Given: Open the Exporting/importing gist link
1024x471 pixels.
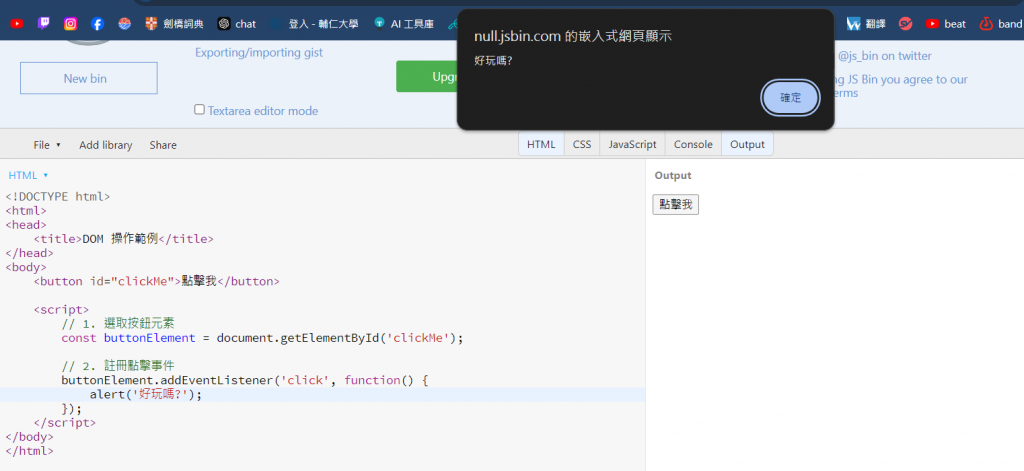Looking at the screenshot, I should 259,52.
